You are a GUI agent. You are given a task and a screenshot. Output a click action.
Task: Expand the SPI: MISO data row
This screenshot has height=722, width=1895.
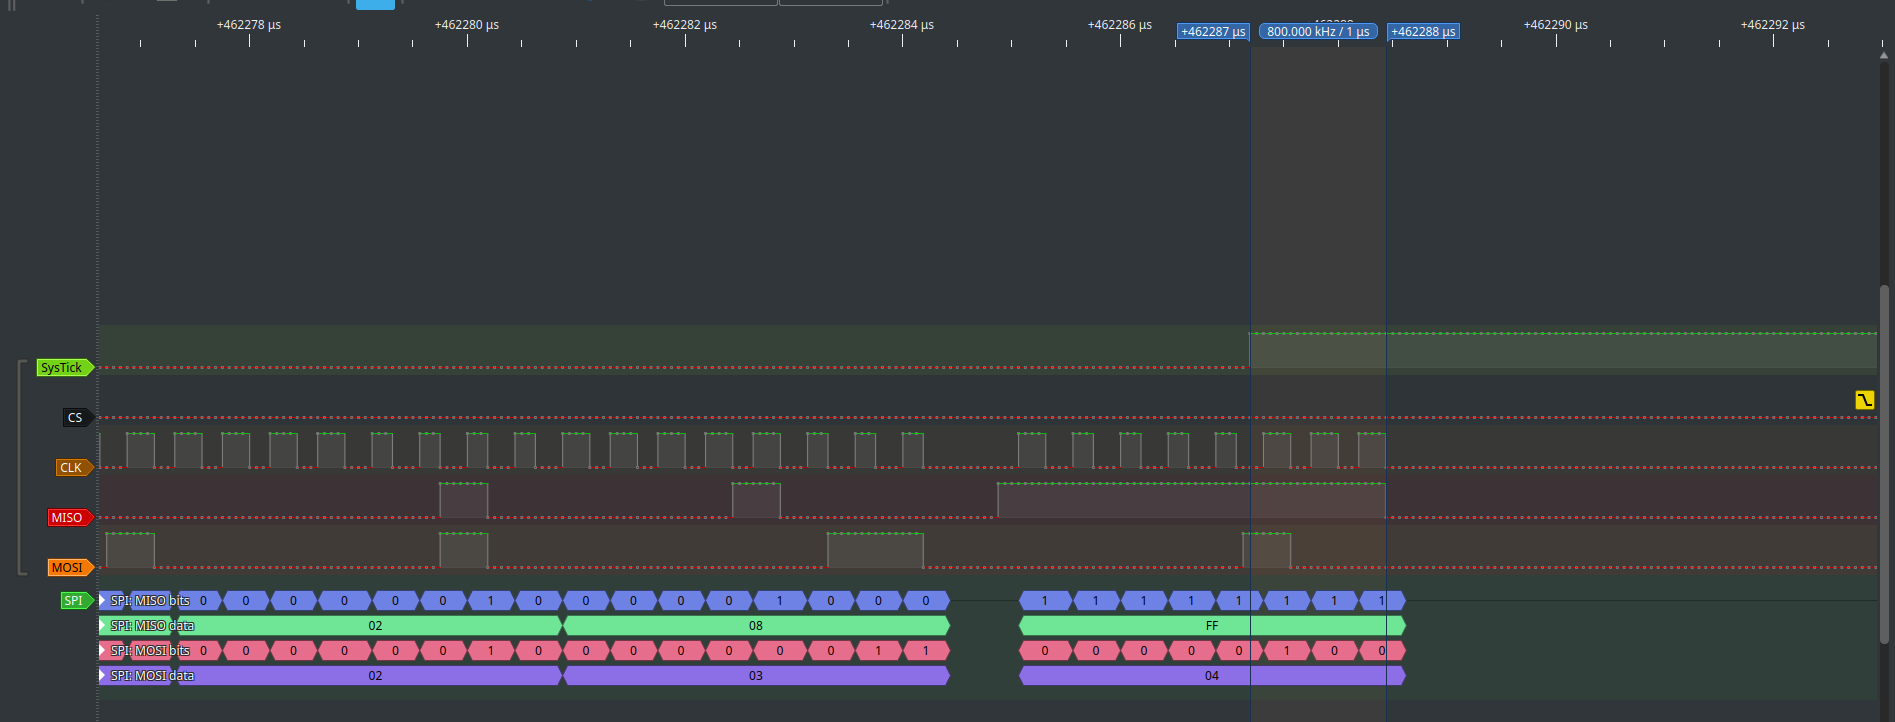click(x=102, y=626)
